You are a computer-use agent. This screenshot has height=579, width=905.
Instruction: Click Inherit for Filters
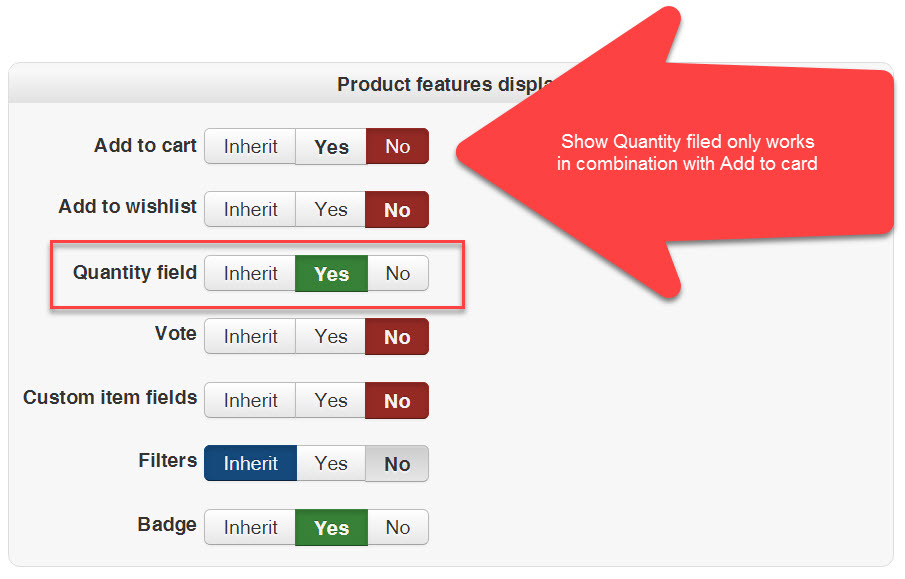250,463
